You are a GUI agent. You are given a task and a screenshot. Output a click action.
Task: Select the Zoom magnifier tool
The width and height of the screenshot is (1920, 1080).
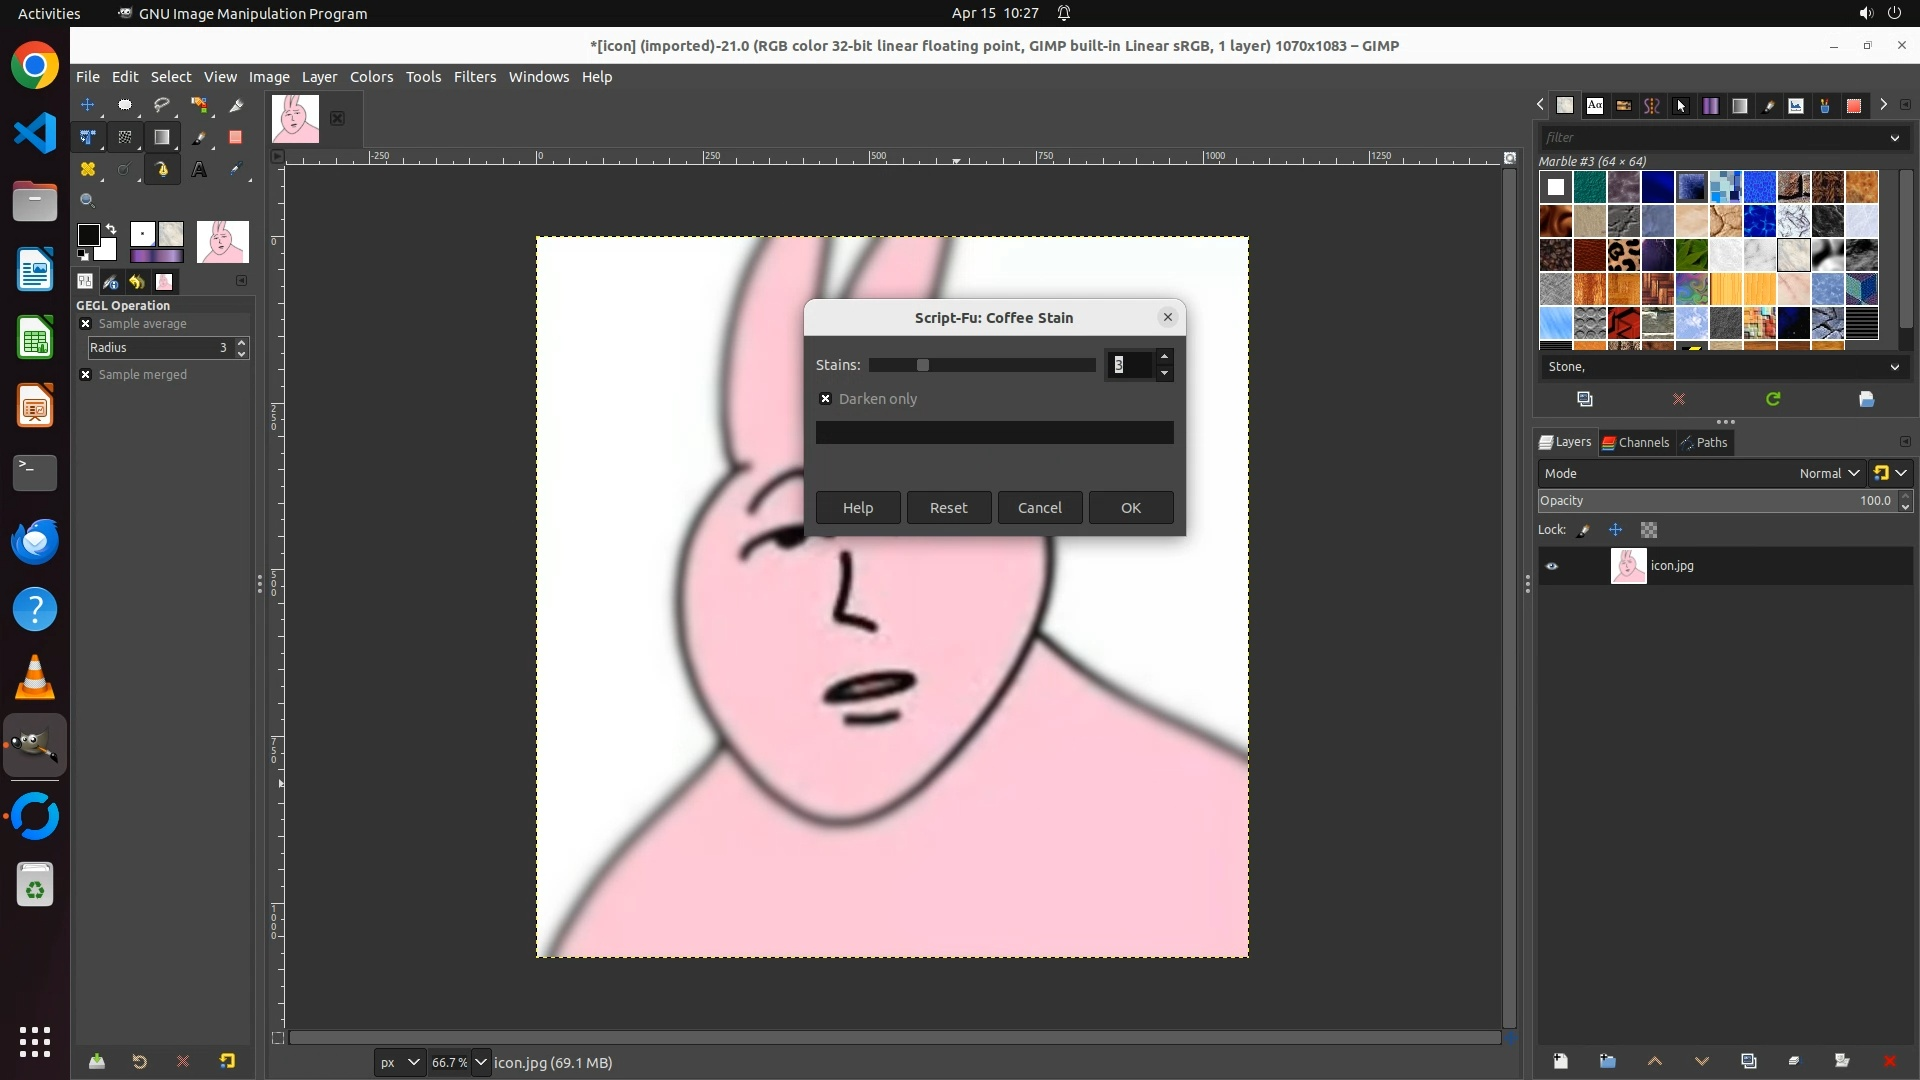[x=88, y=201]
